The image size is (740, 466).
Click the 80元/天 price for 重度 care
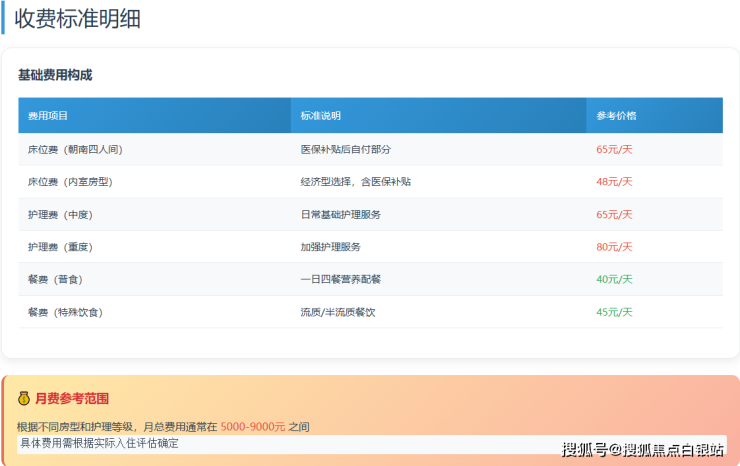click(x=614, y=247)
